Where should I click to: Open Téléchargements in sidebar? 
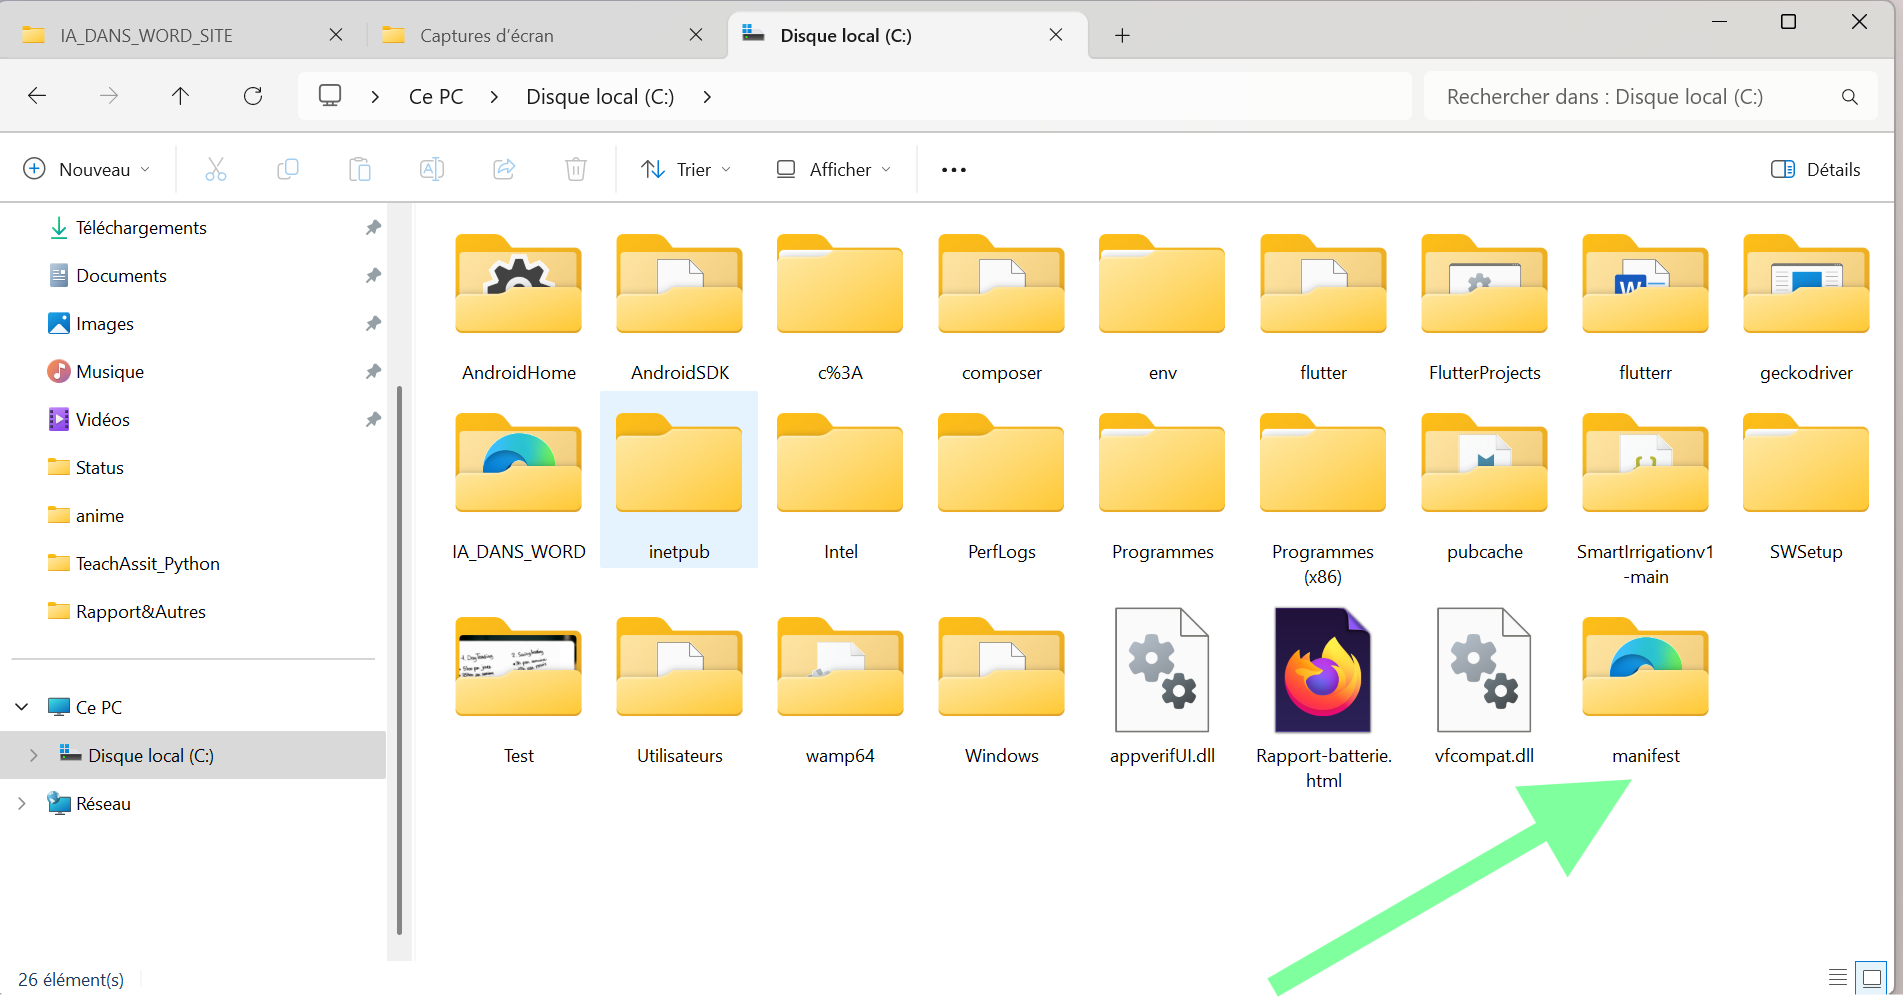coord(141,228)
